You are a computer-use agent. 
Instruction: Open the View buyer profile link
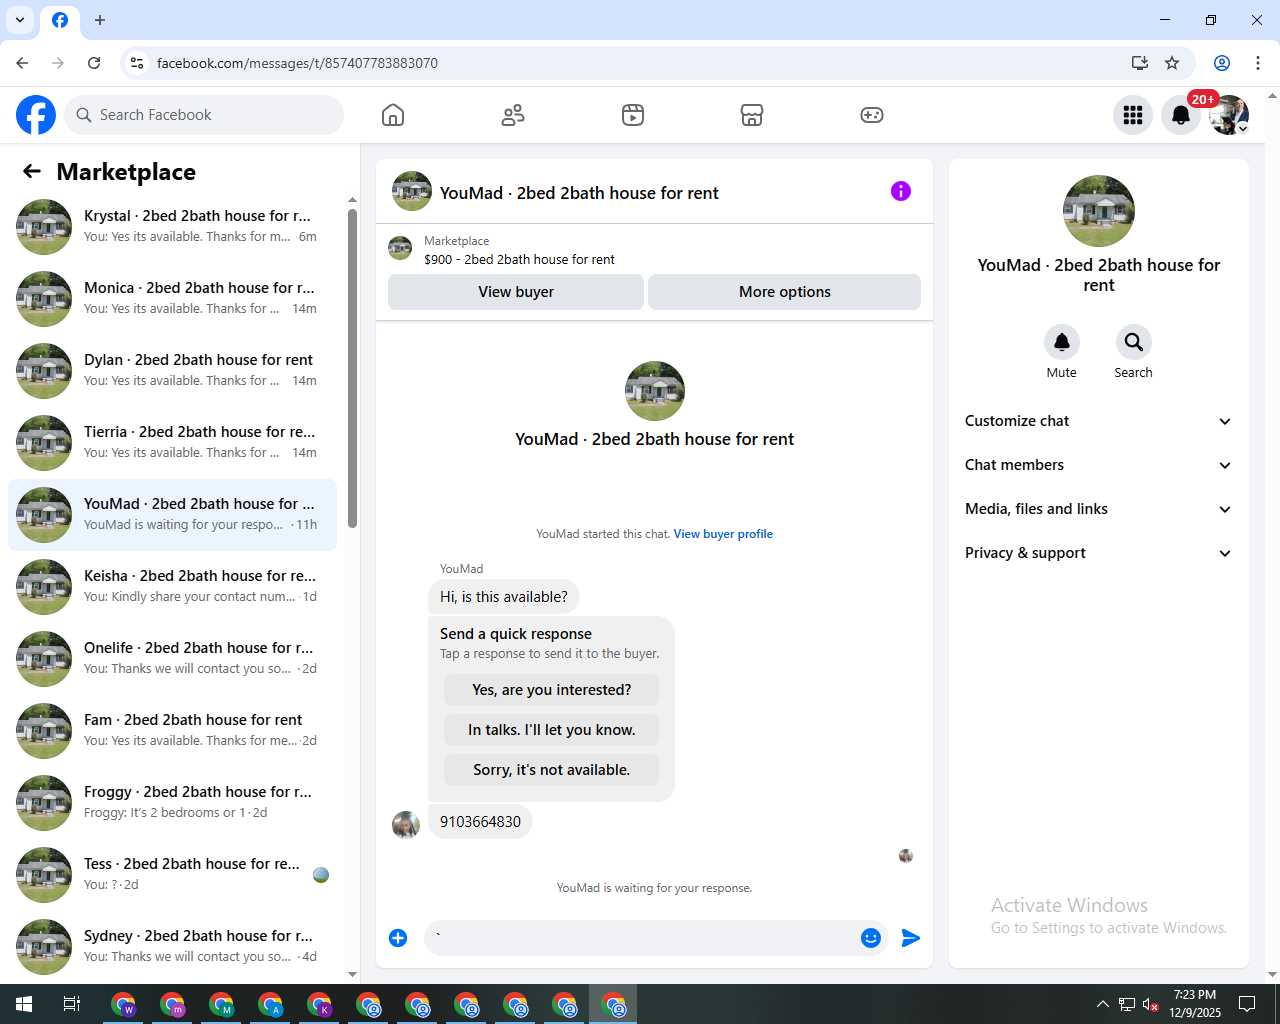coord(723,534)
